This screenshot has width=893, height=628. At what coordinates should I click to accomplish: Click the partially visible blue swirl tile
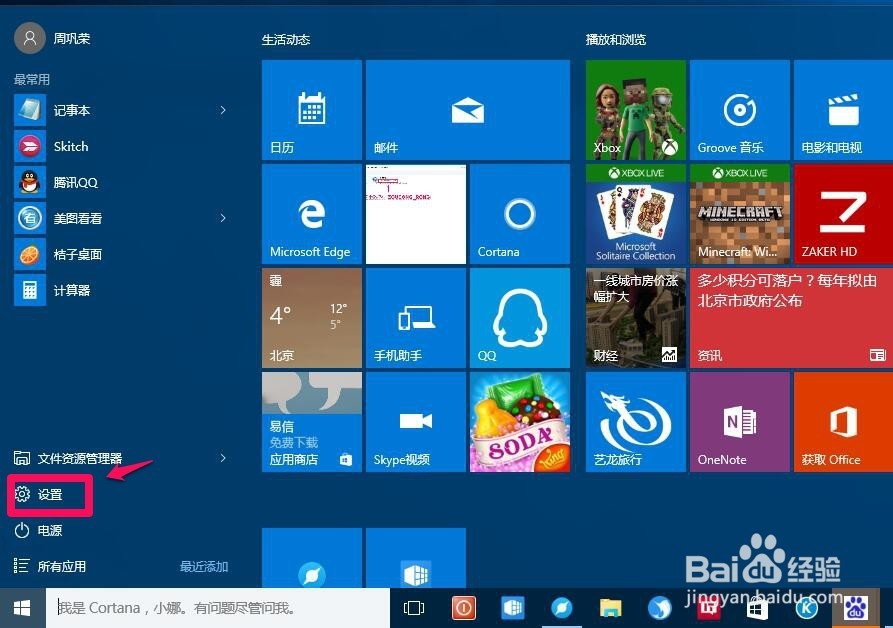(x=312, y=558)
